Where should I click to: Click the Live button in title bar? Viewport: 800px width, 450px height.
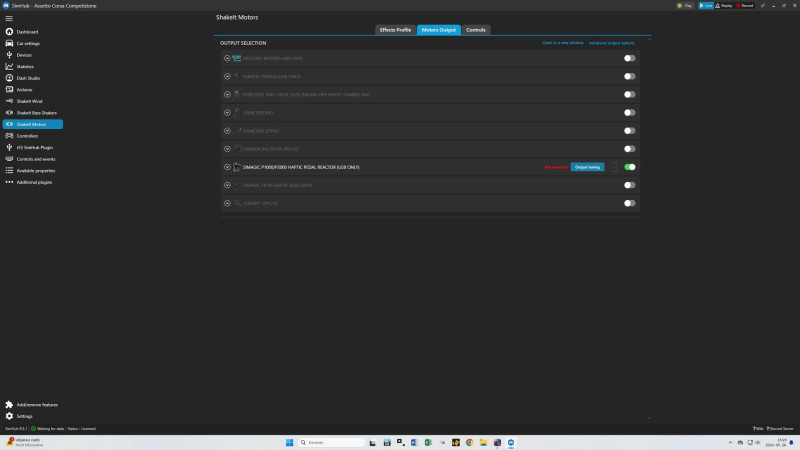tap(706, 6)
